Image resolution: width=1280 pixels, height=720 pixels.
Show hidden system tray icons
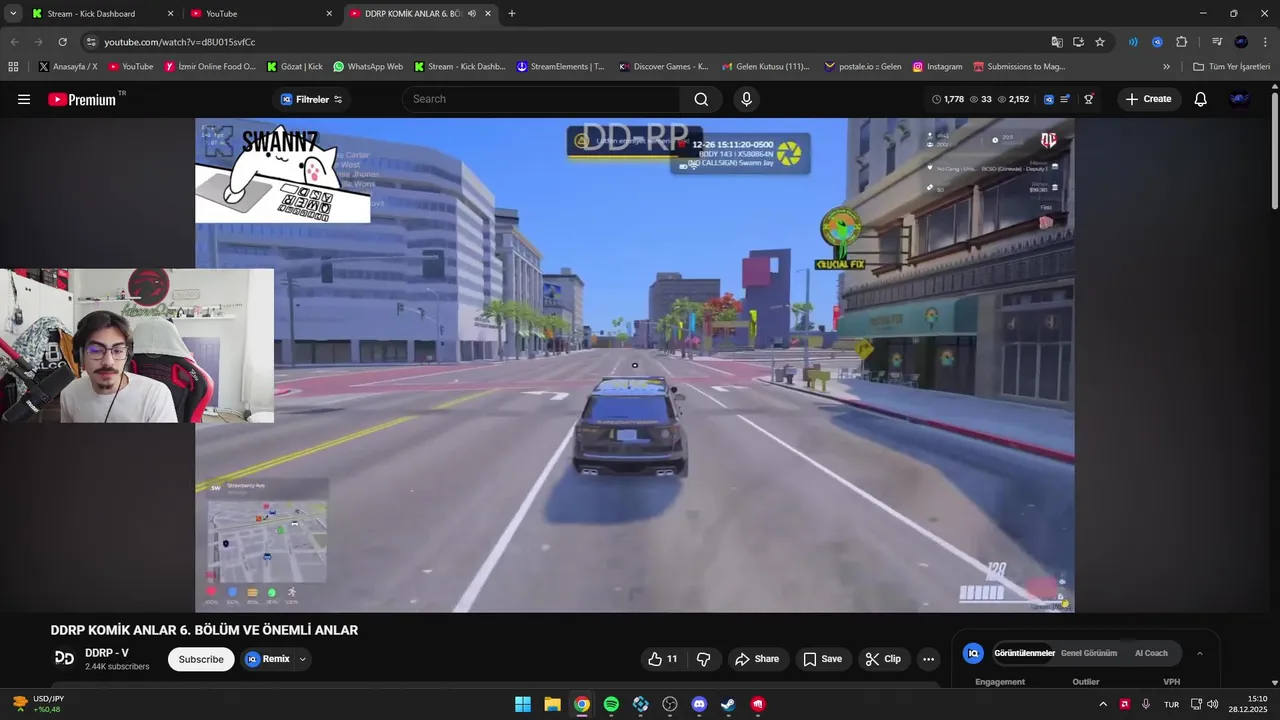tap(1103, 704)
